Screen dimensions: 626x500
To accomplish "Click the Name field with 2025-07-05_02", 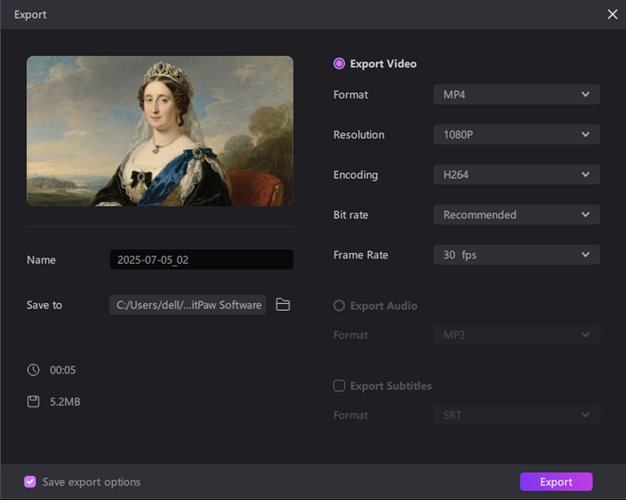I will [x=202, y=260].
